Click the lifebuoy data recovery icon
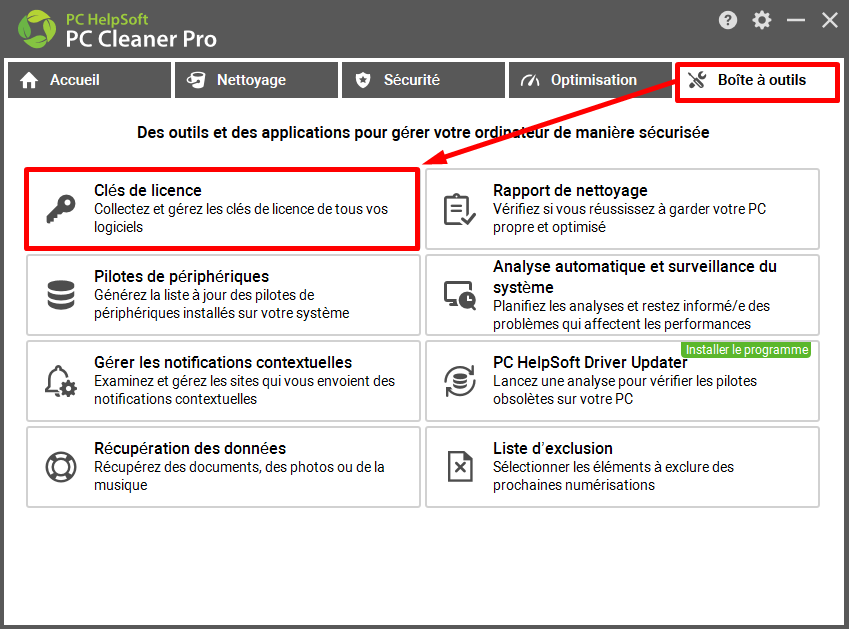The height and width of the screenshot is (629, 849). pos(61,467)
